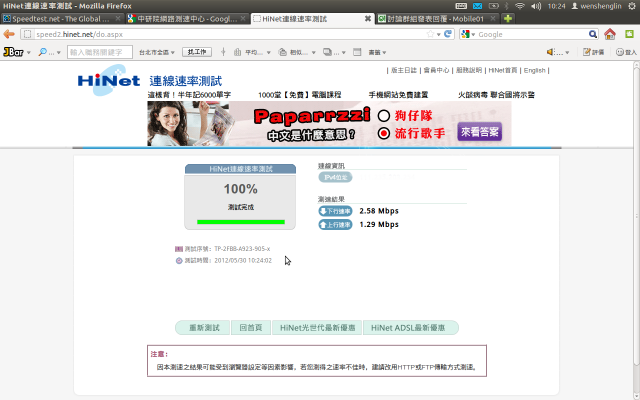Click the JBar building chart icon
Image resolution: width=640 pixels, height=400 pixels.
(237, 52)
